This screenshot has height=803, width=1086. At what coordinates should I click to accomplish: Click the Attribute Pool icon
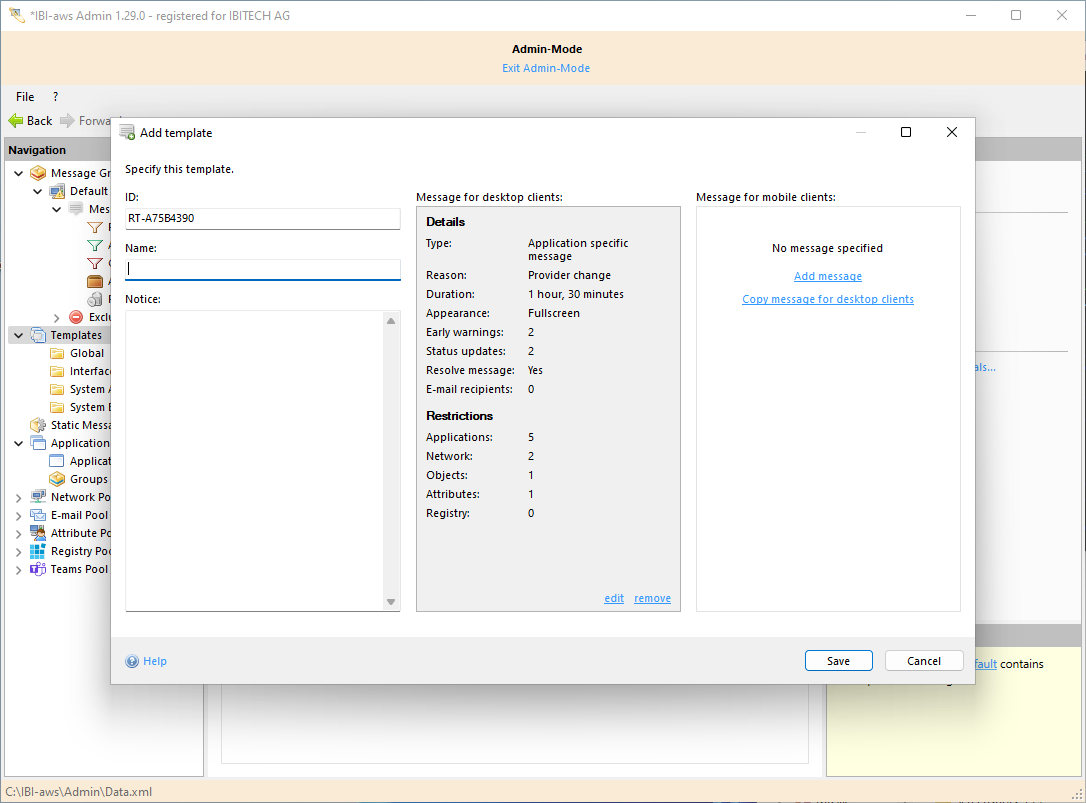tap(38, 533)
